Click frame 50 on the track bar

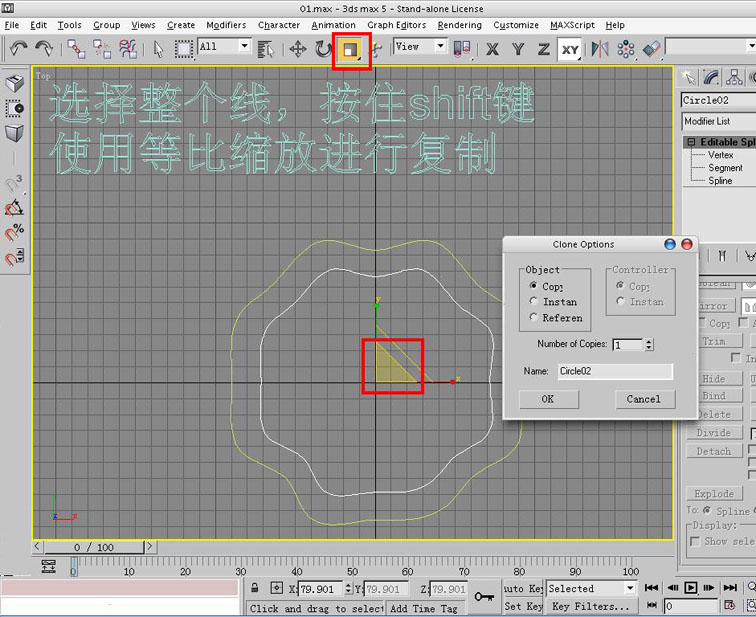[x=352, y=572]
